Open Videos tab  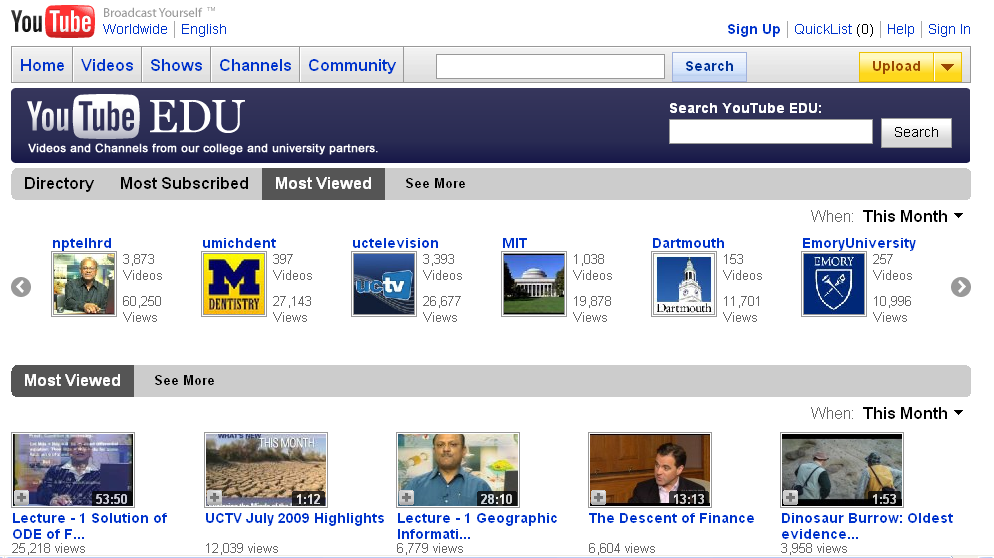pyautogui.click(x=107, y=65)
